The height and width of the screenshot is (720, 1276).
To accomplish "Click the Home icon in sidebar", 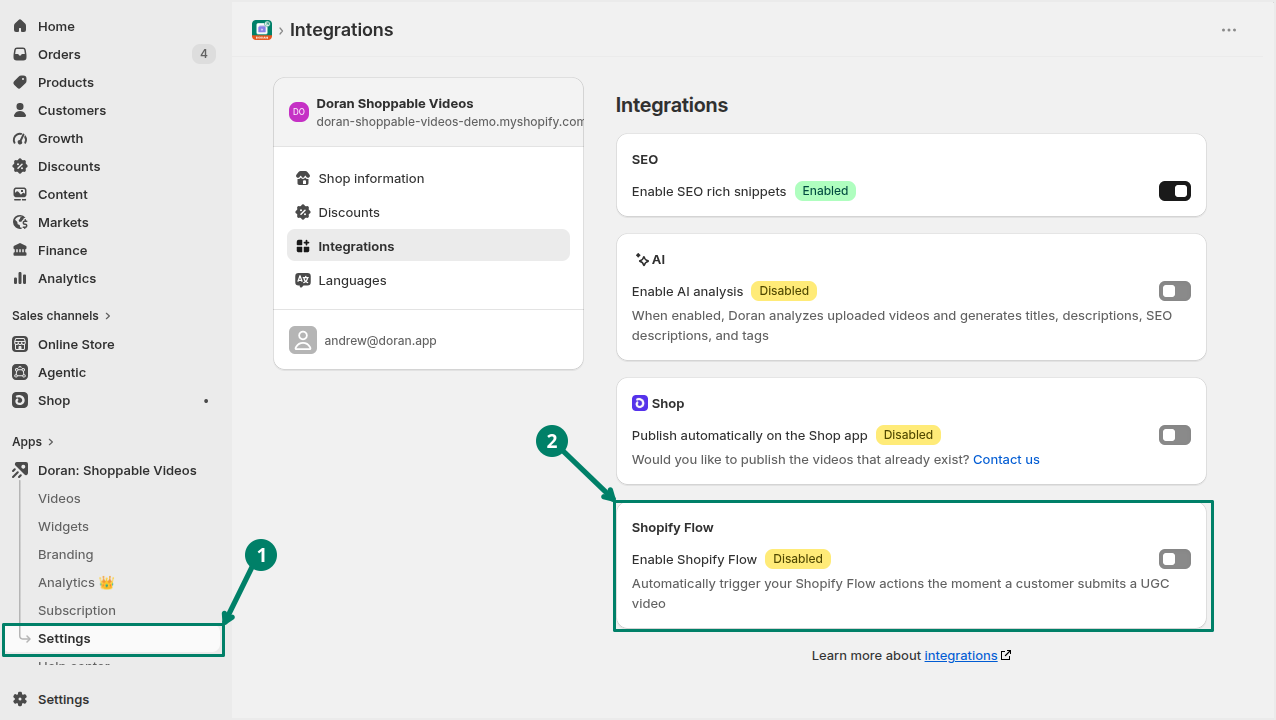I will point(20,26).
